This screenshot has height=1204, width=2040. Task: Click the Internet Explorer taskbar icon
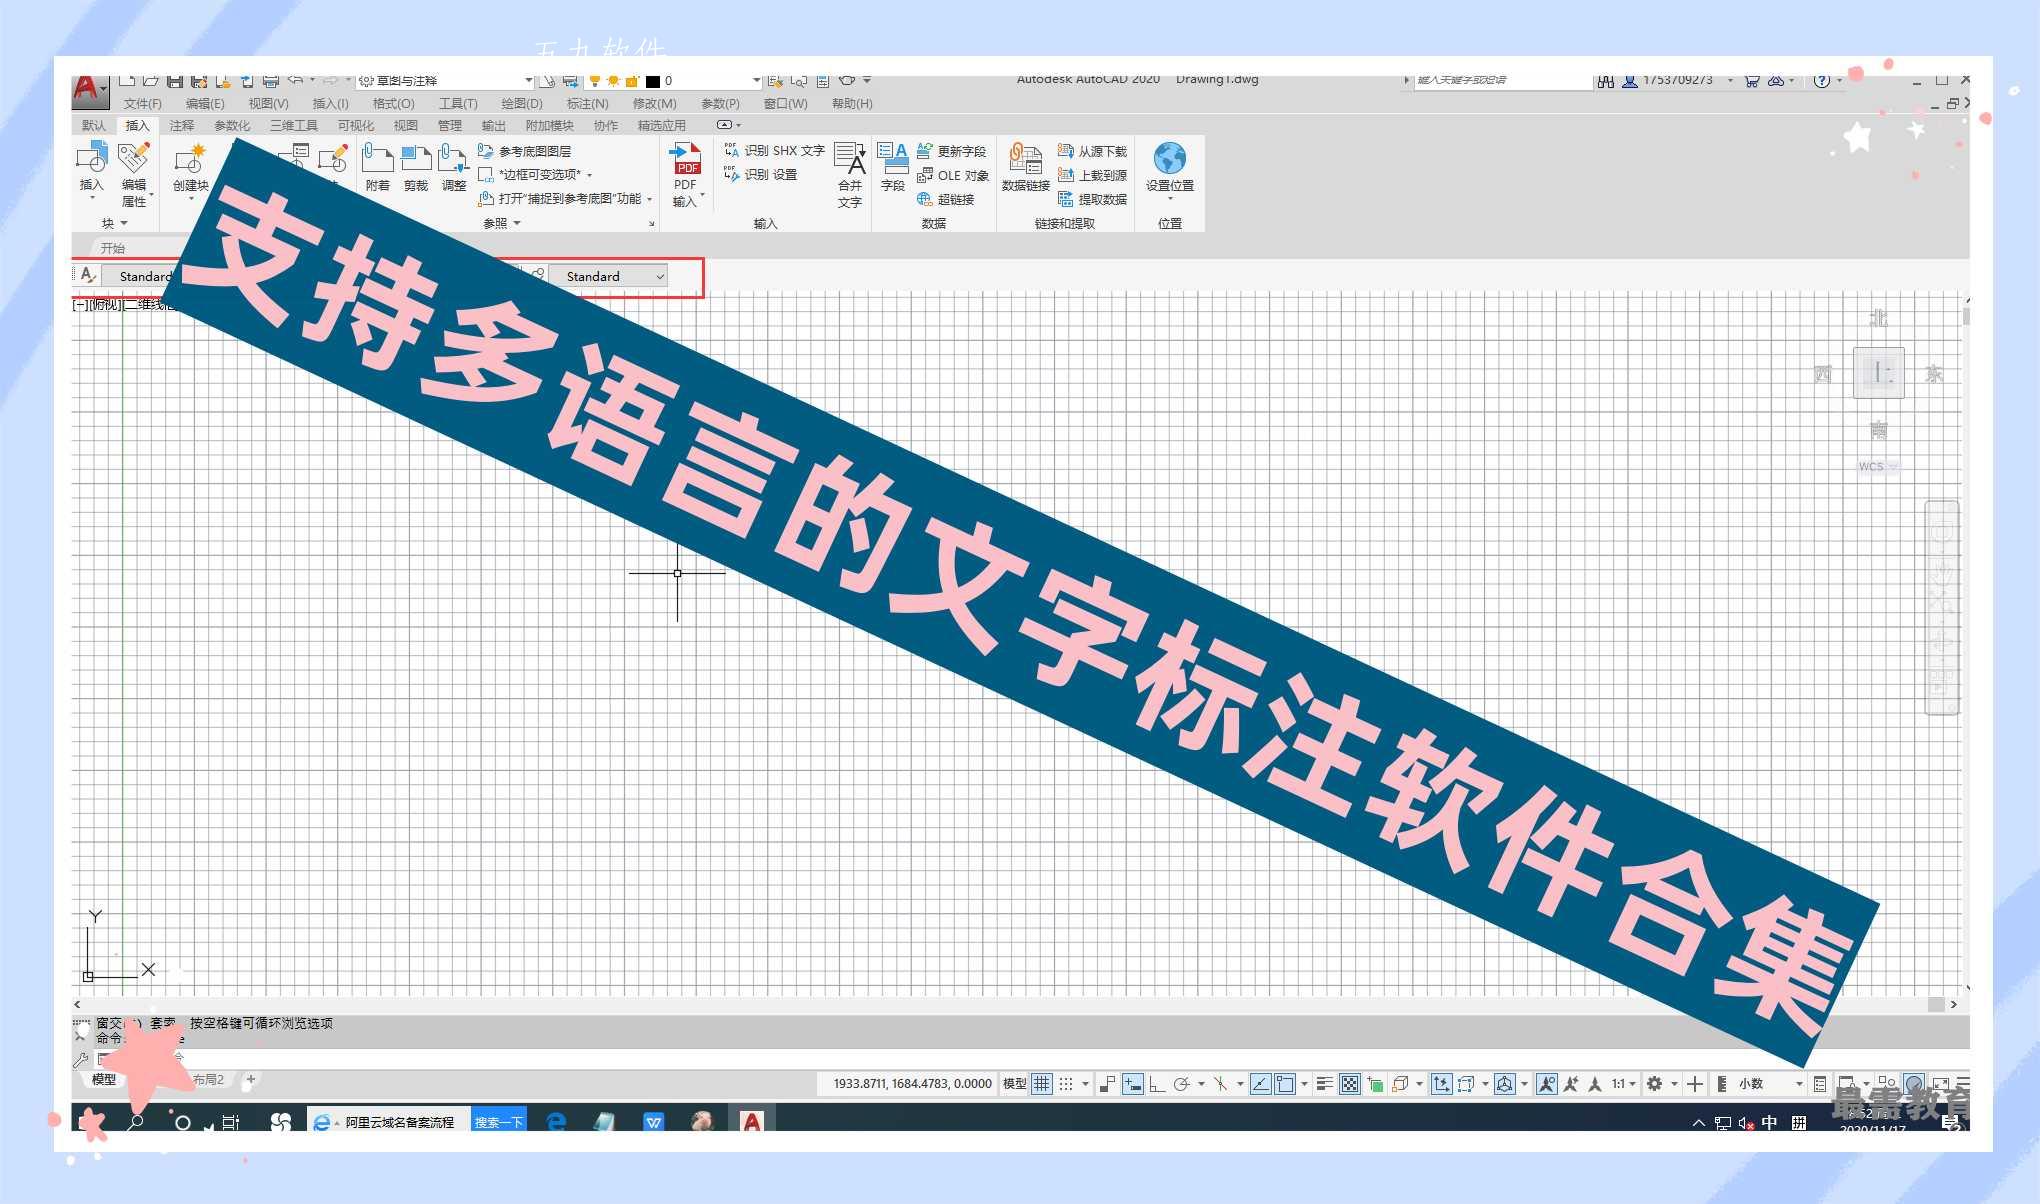tap(320, 1122)
